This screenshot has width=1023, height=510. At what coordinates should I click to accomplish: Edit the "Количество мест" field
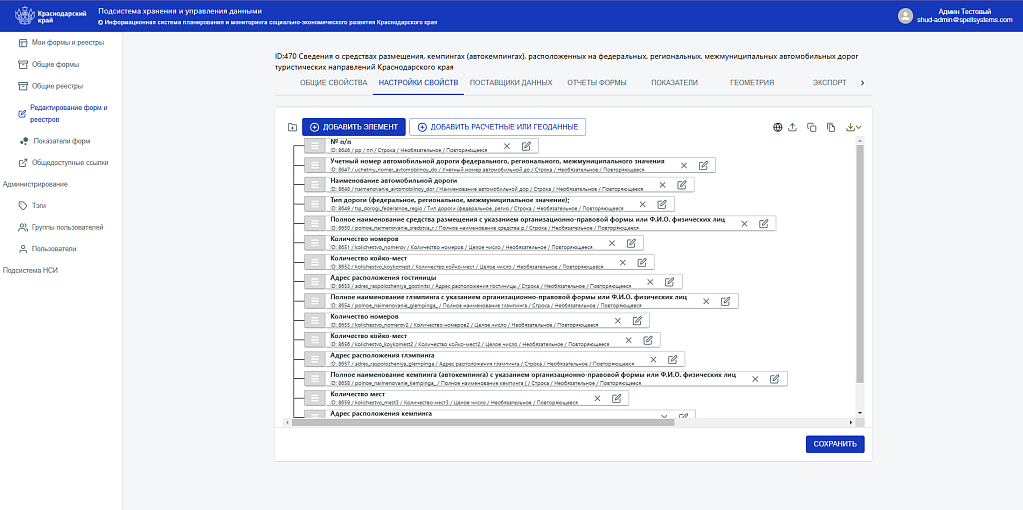click(616, 398)
